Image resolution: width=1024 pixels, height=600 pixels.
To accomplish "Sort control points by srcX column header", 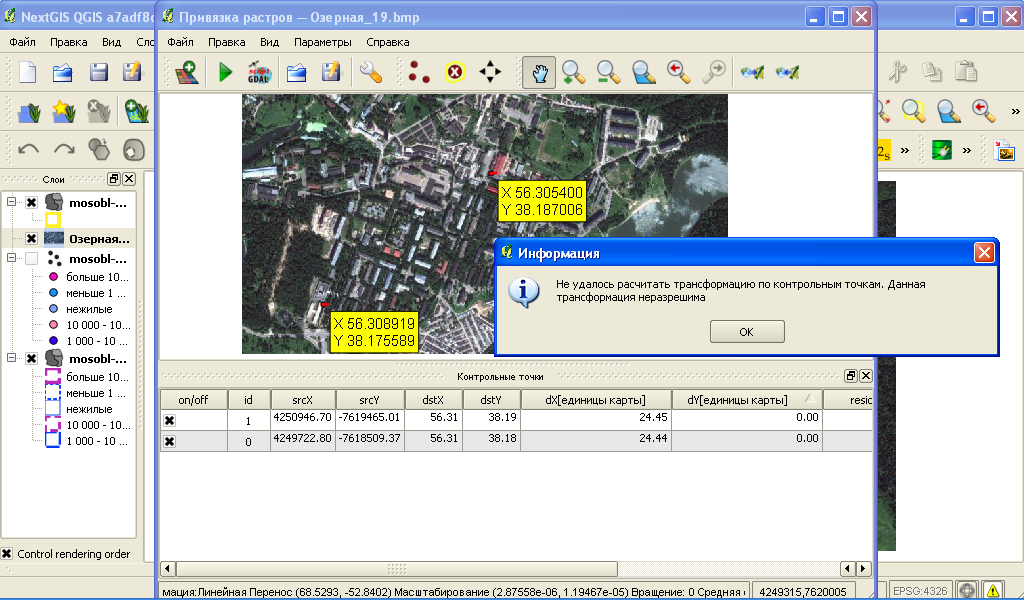I will pos(303,400).
